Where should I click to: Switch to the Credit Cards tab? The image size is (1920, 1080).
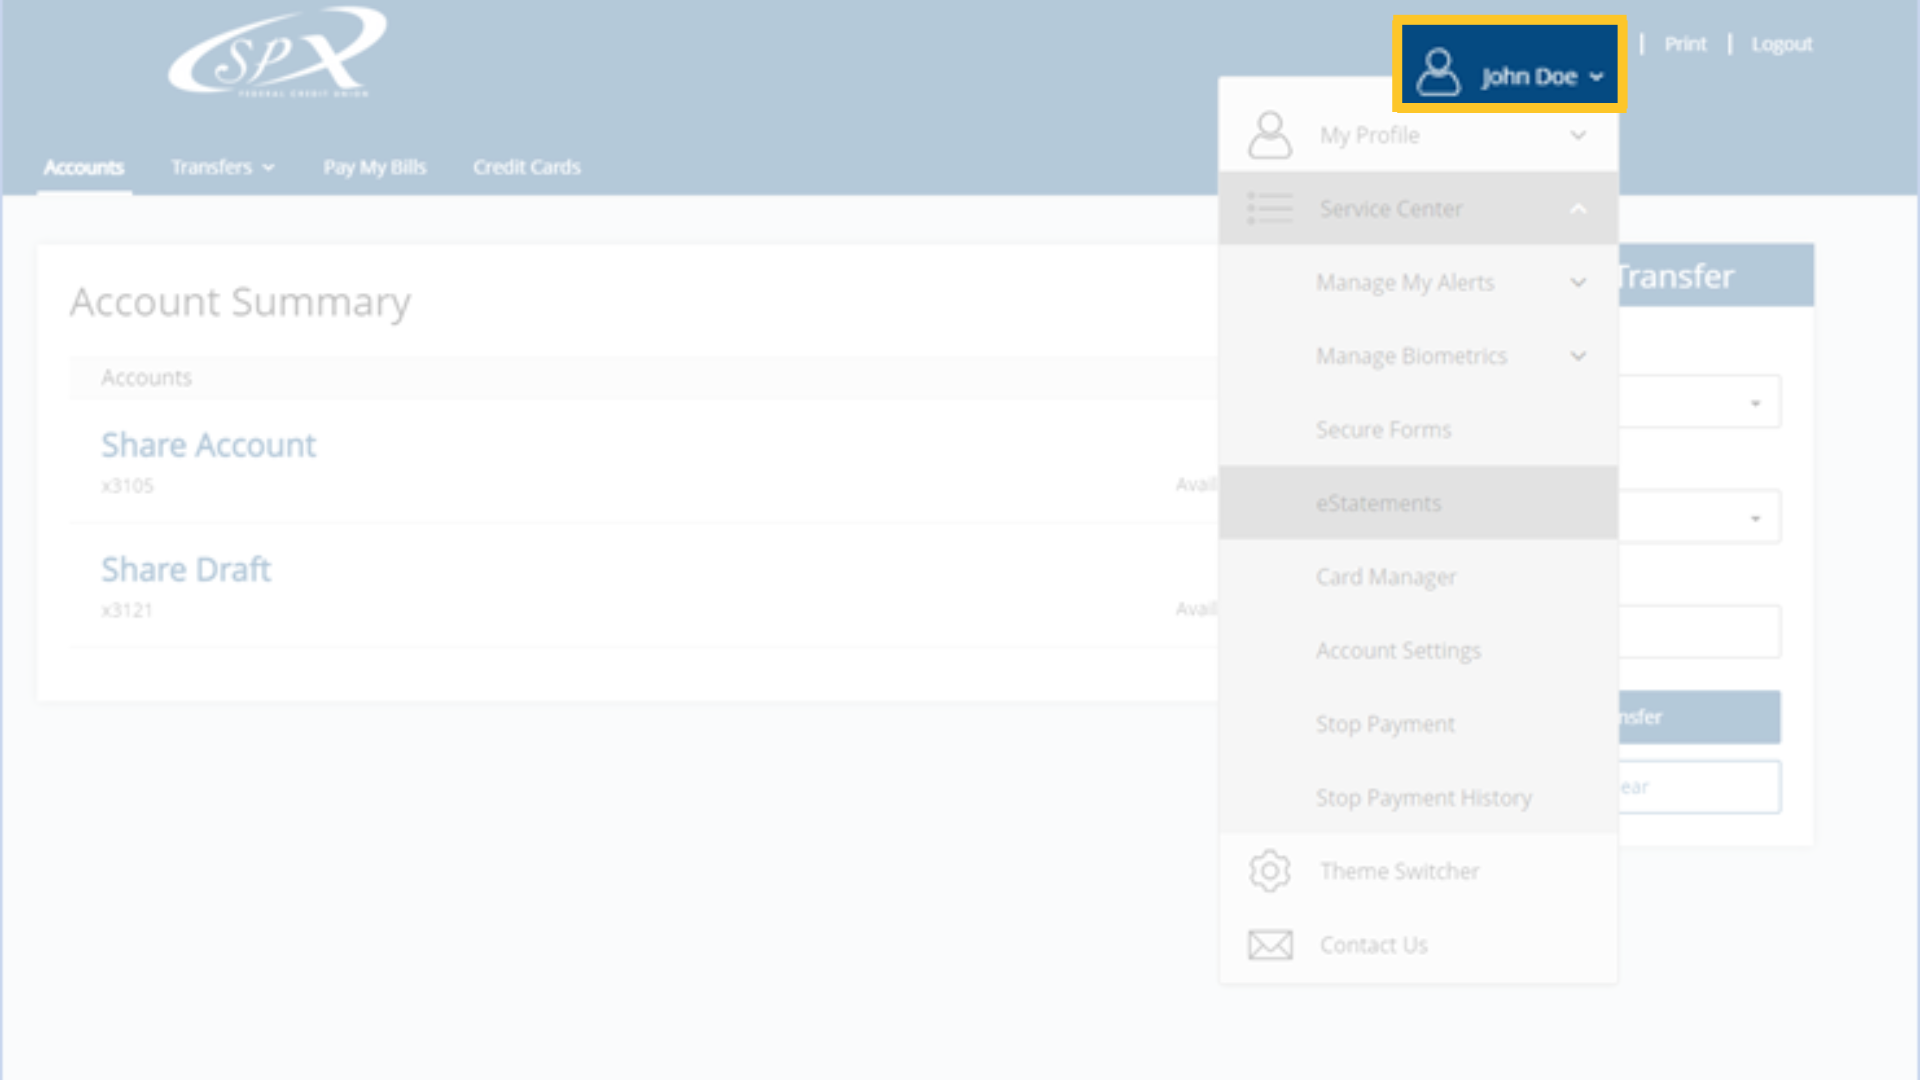click(526, 167)
